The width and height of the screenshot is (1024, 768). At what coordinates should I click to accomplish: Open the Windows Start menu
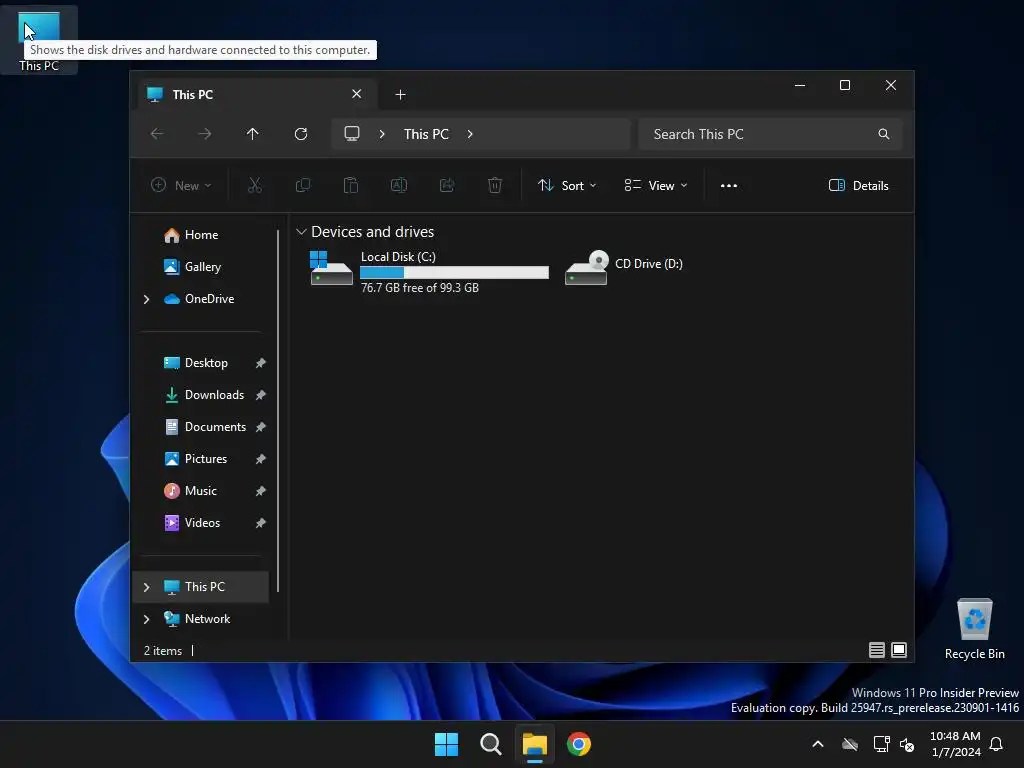point(447,744)
